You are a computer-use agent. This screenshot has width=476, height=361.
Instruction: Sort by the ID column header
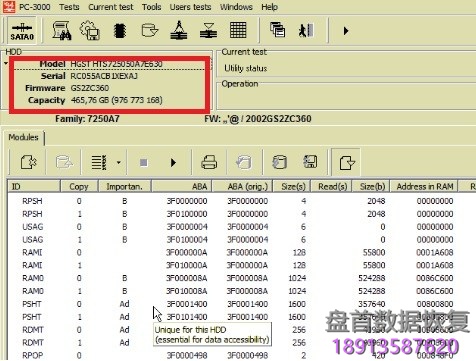pos(34,186)
